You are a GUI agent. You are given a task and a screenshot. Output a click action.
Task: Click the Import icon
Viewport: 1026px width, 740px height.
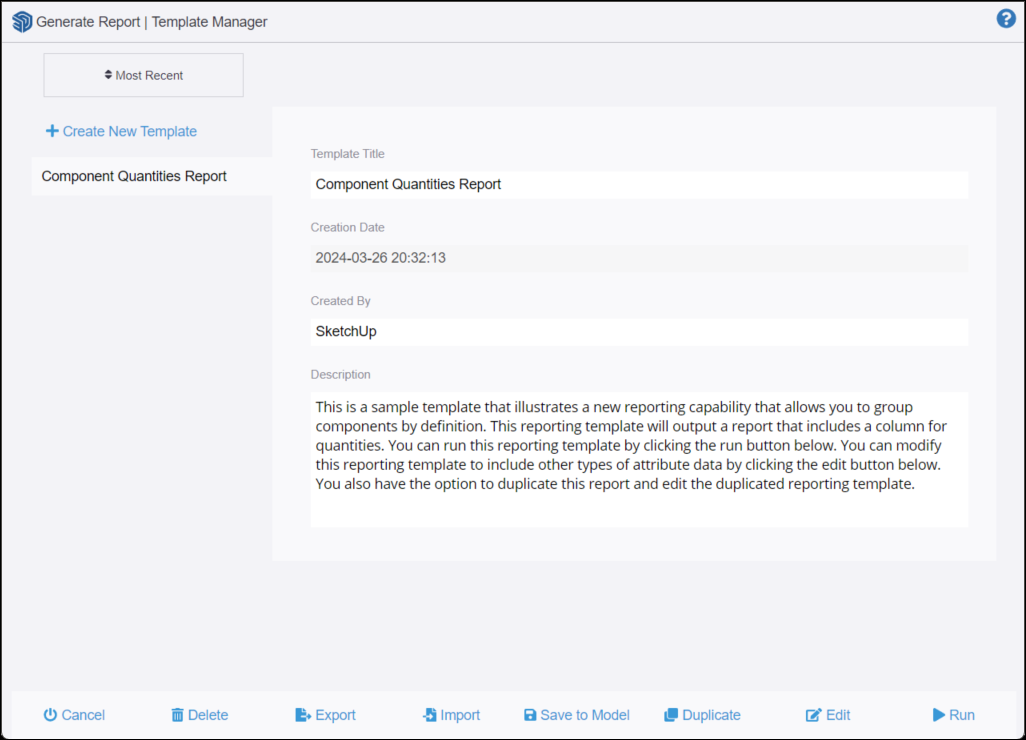tap(429, 715)
